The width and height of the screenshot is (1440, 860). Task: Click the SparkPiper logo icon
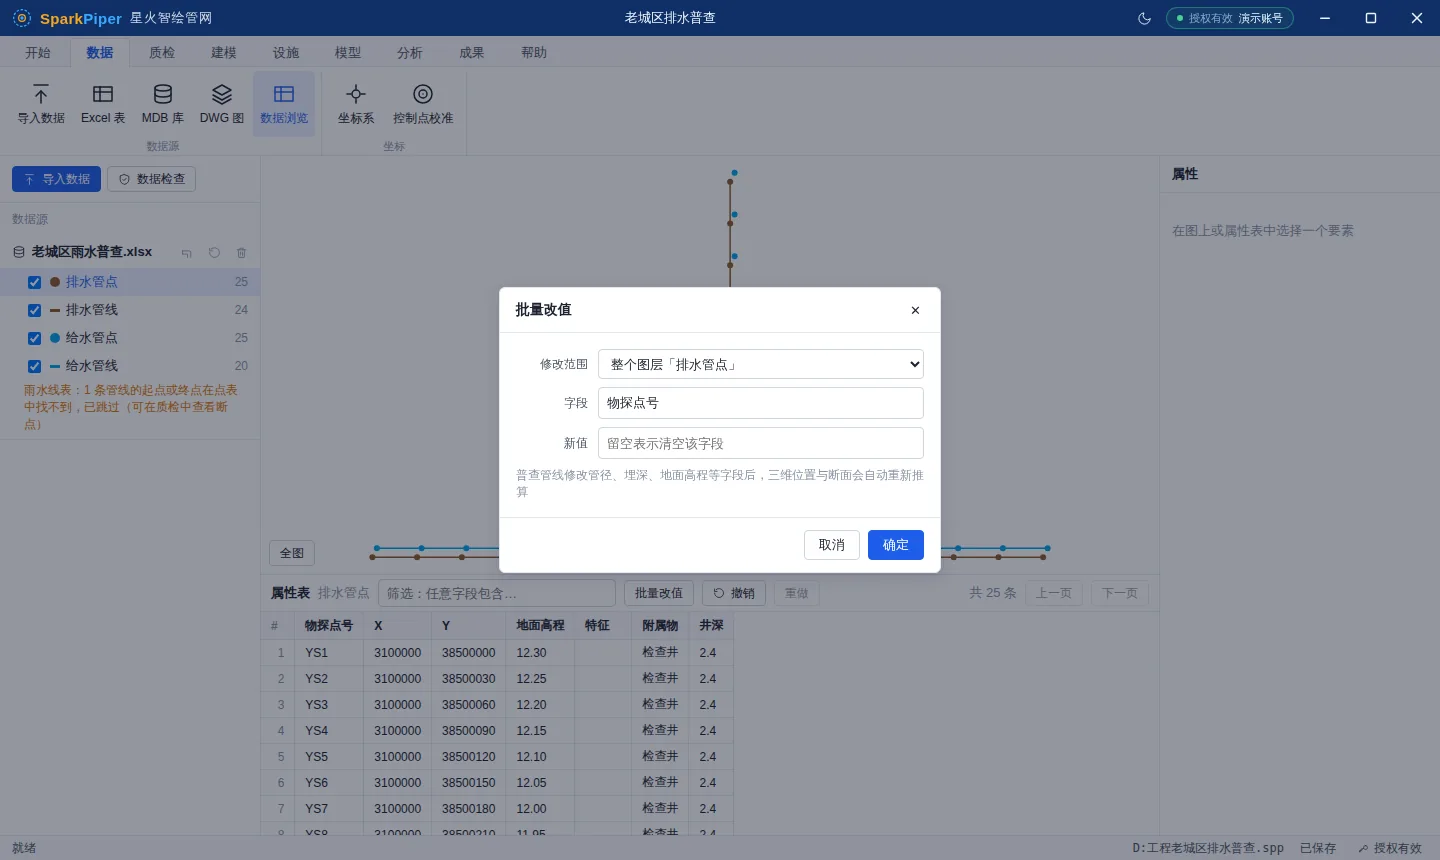point(22,18)
